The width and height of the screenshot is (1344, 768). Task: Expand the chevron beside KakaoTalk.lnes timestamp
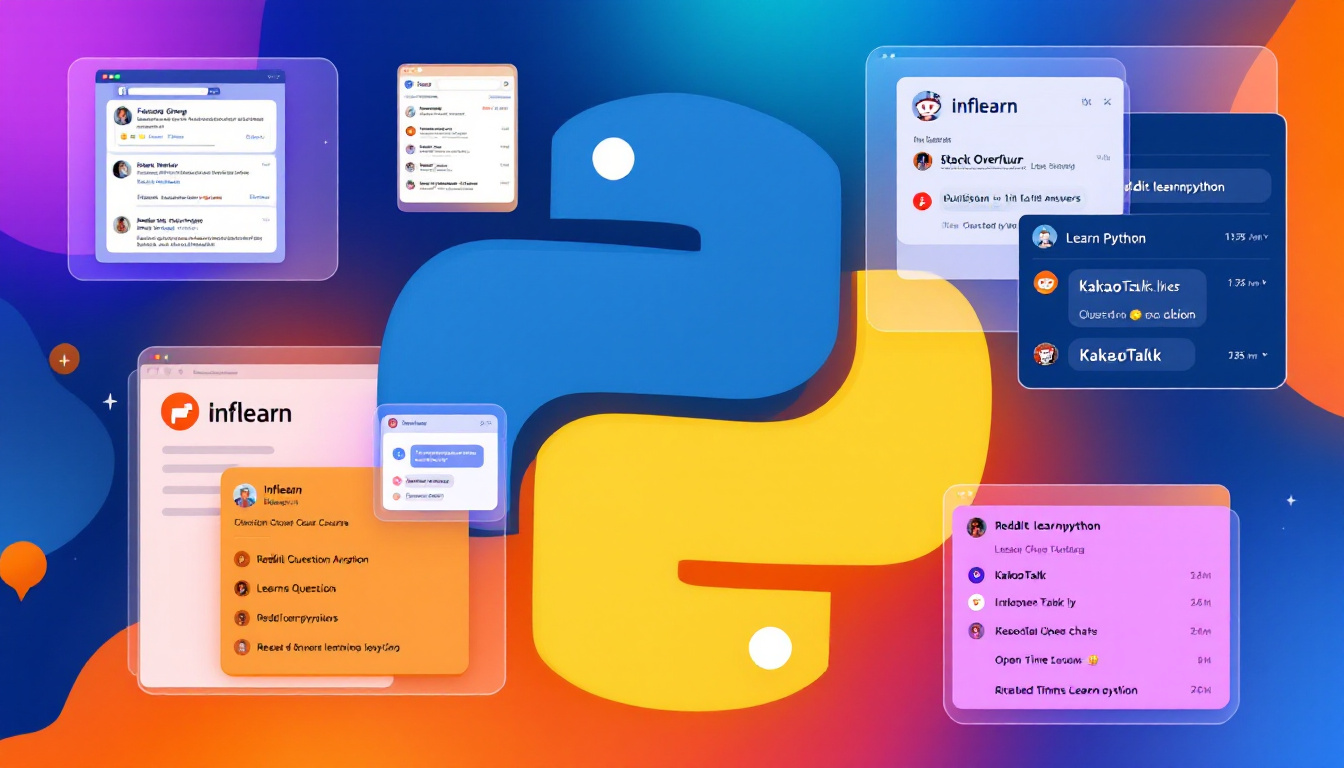click(x=1264, y=283)
